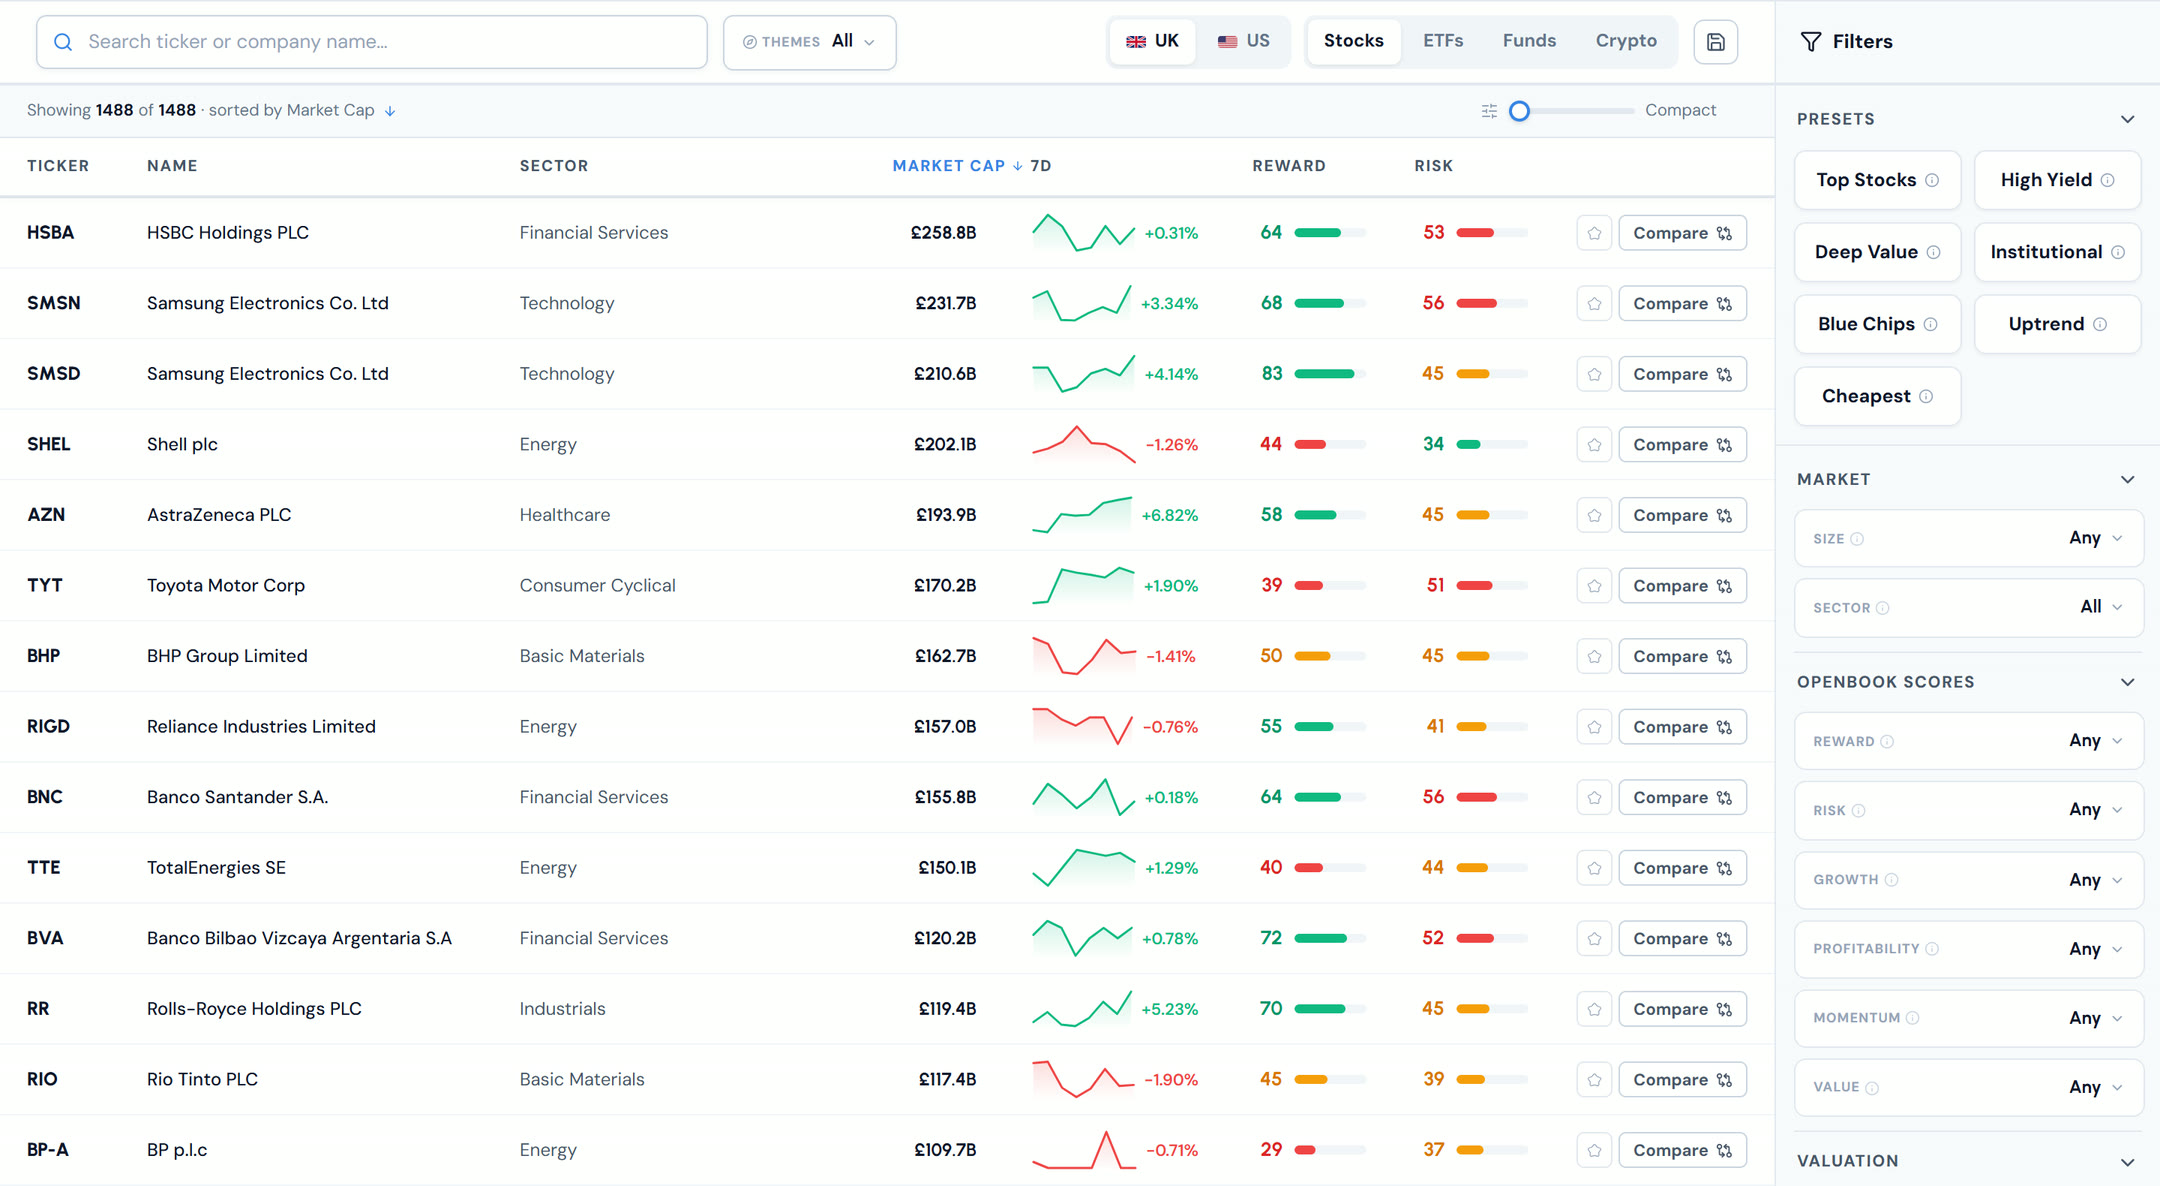Favorite Banco Santander S.A. with the star
2160x1186 pixels.
[x=1594, y=798]
